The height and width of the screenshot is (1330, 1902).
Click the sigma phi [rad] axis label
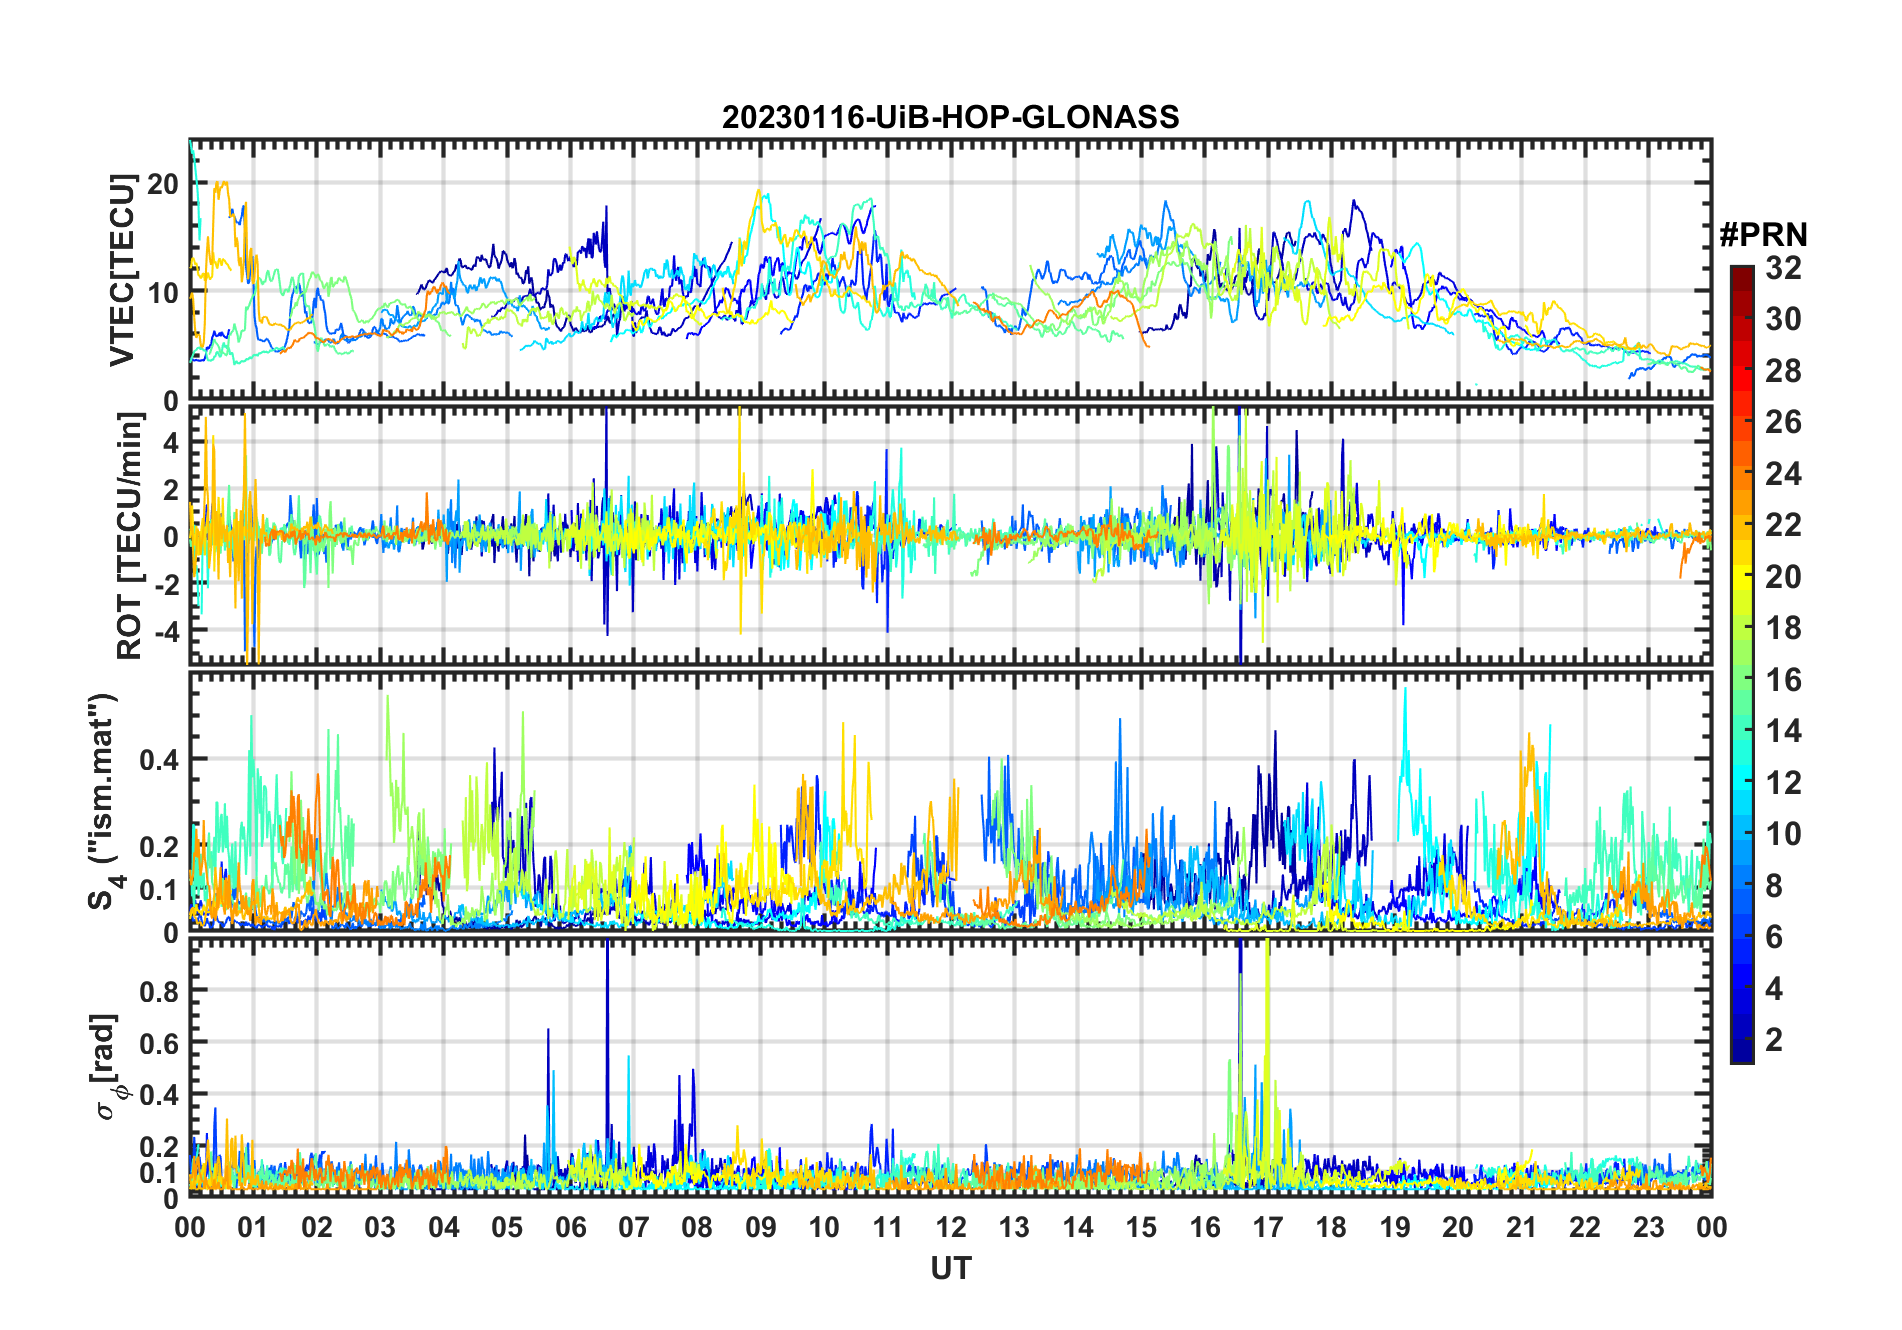click(106, 1067)
